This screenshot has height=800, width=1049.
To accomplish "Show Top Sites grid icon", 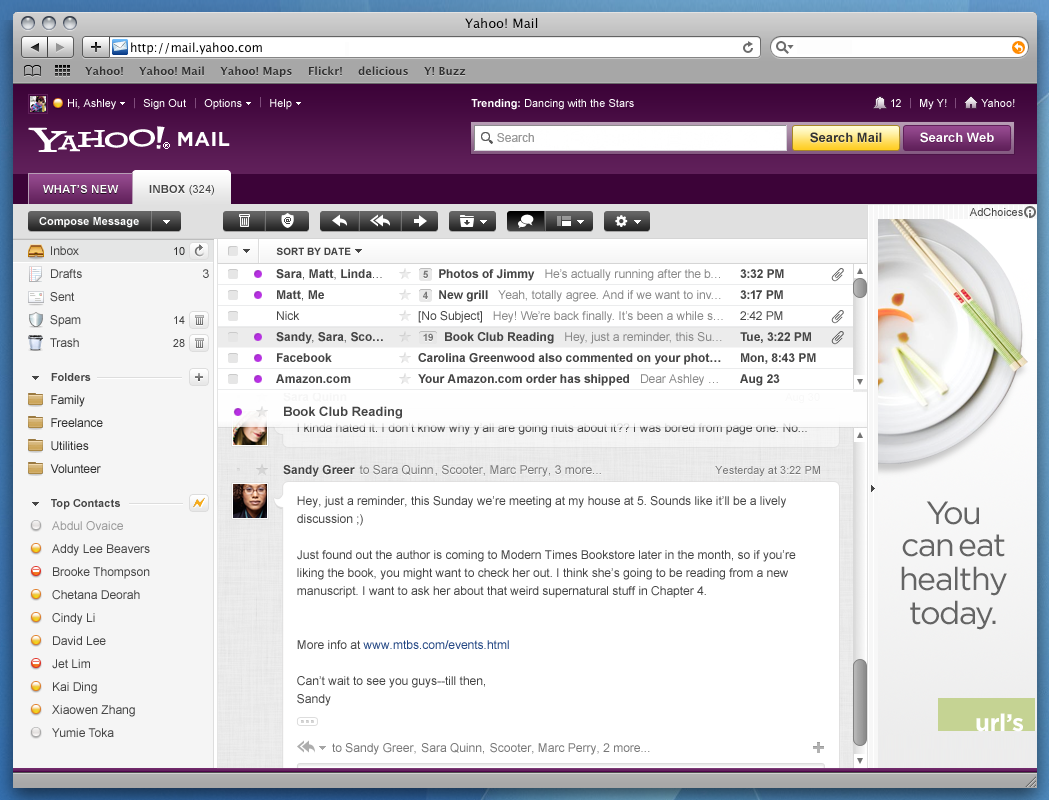I will coord(62,71).
